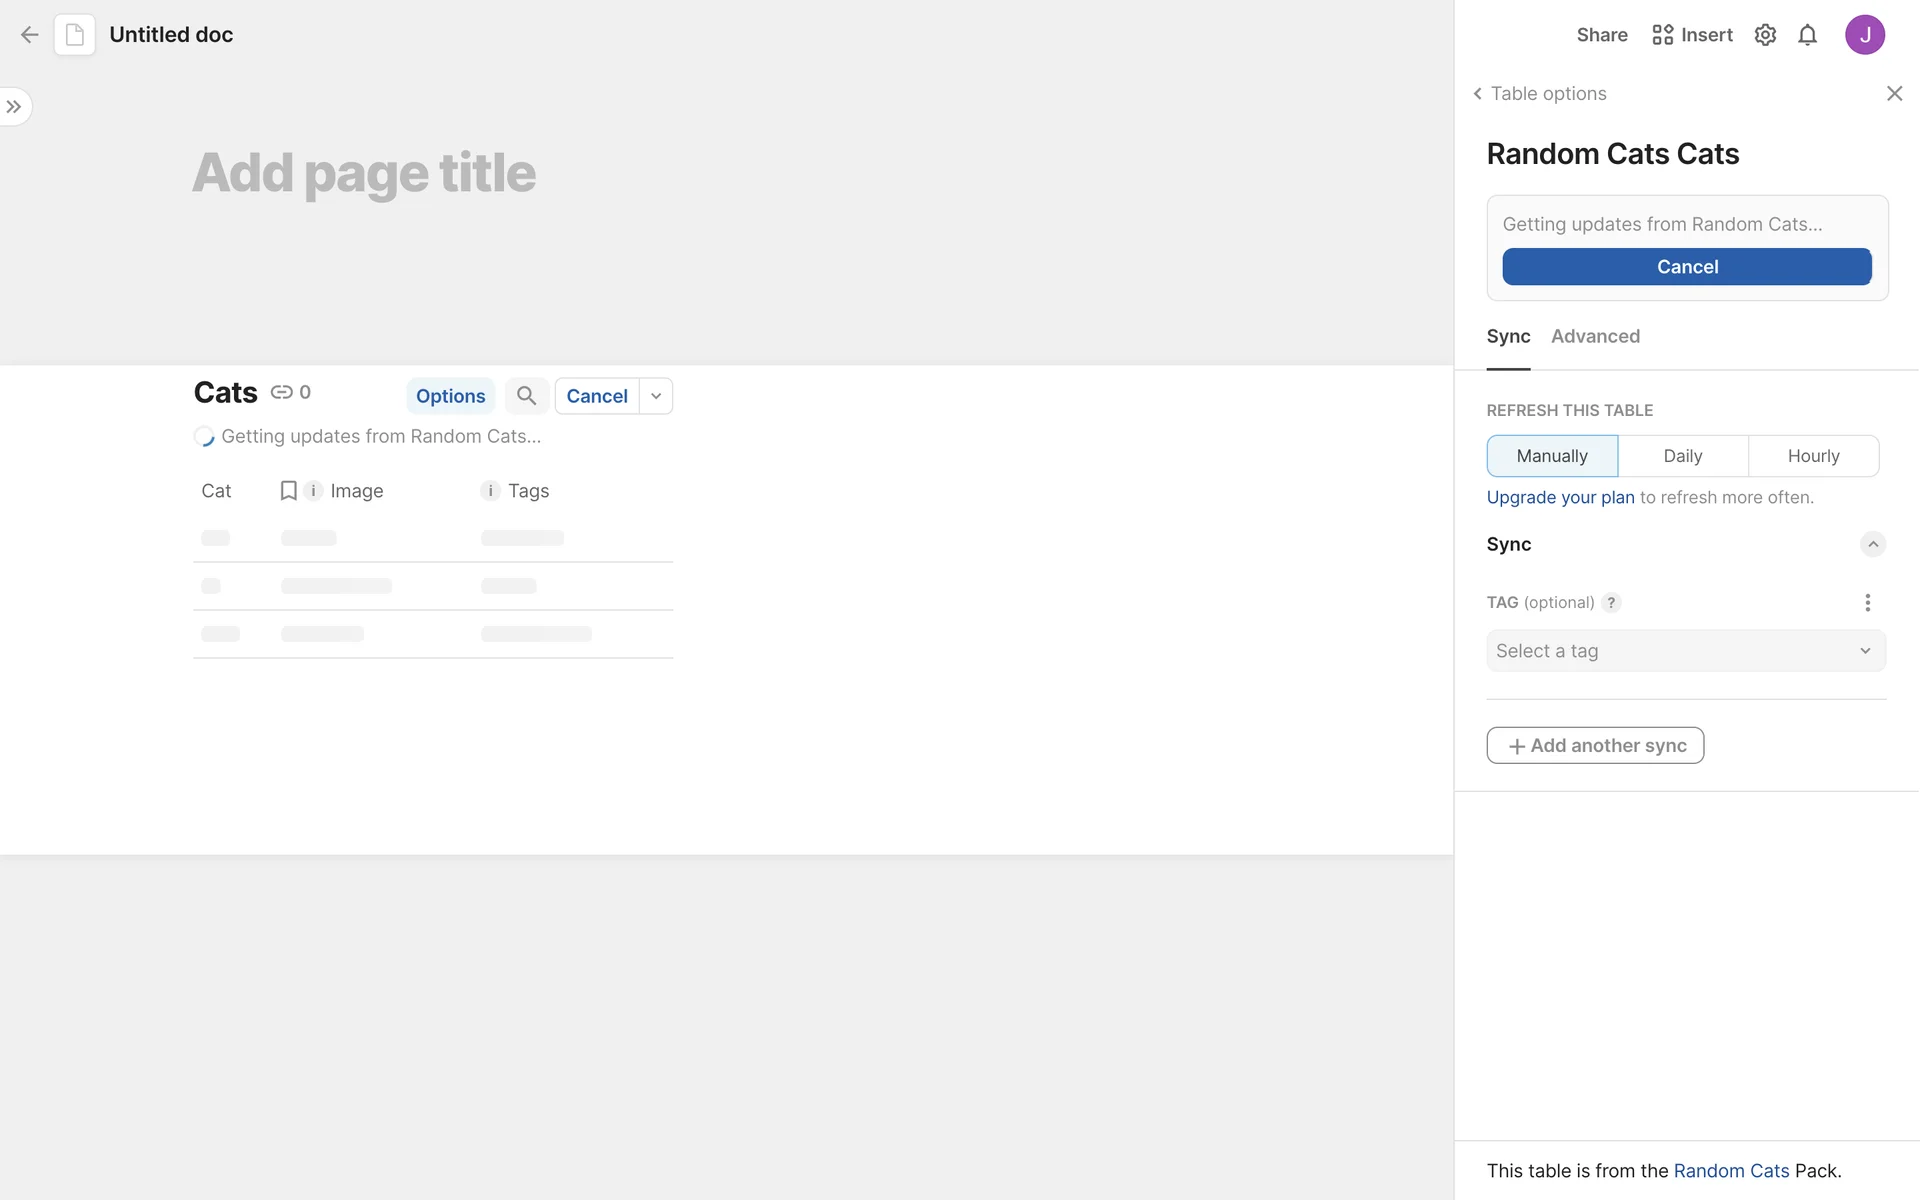
Task: Open the Select a tag dropdown
Action: [1685, 651]
